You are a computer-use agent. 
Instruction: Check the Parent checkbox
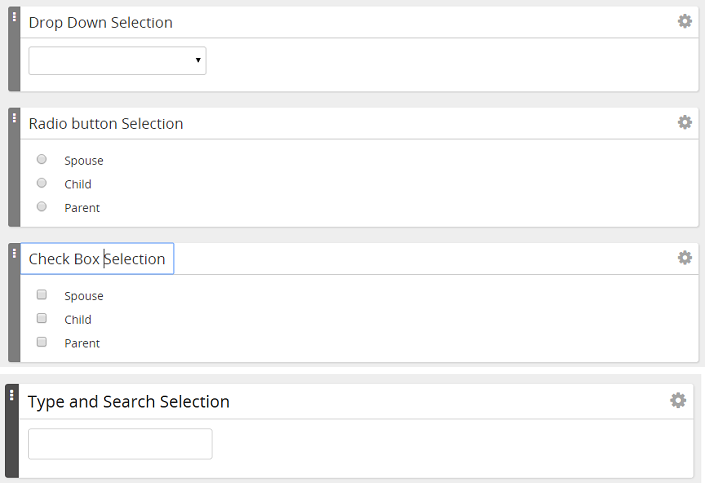(41, 342)
